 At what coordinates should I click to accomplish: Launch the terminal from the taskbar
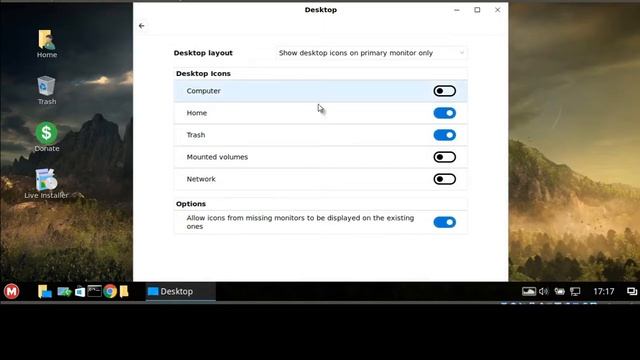94,291
